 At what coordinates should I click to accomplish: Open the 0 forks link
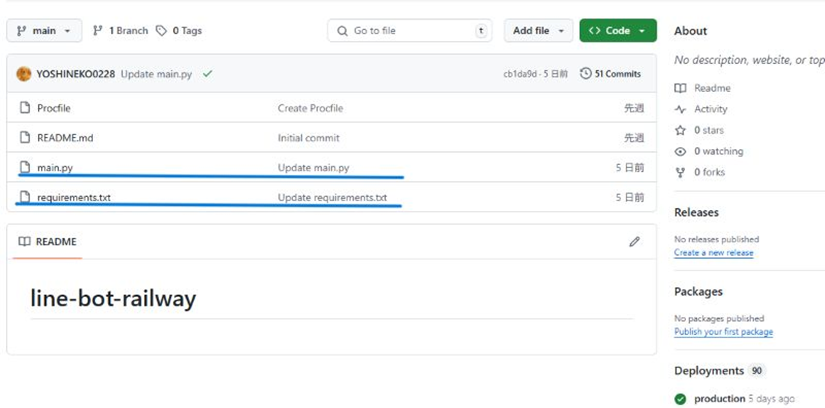709,172
